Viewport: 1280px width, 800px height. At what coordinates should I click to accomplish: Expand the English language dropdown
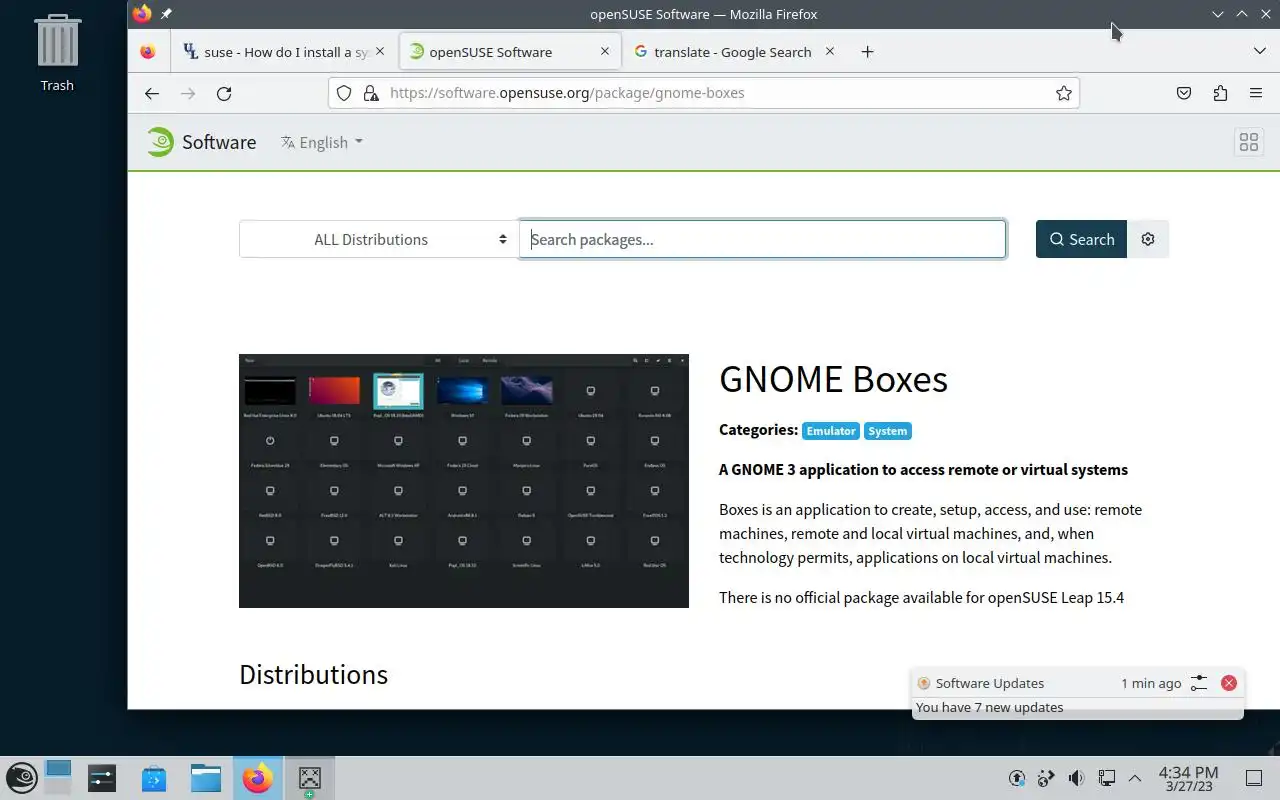pyautogui.click(x=322, y=142)
